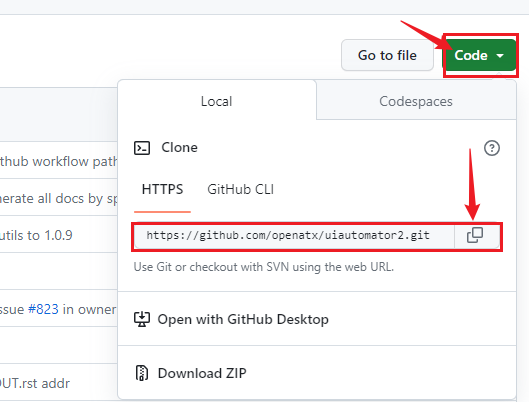529x402 pixels.
Task: Click the repository HTTPS URL field
Action: tap(294, 235)
